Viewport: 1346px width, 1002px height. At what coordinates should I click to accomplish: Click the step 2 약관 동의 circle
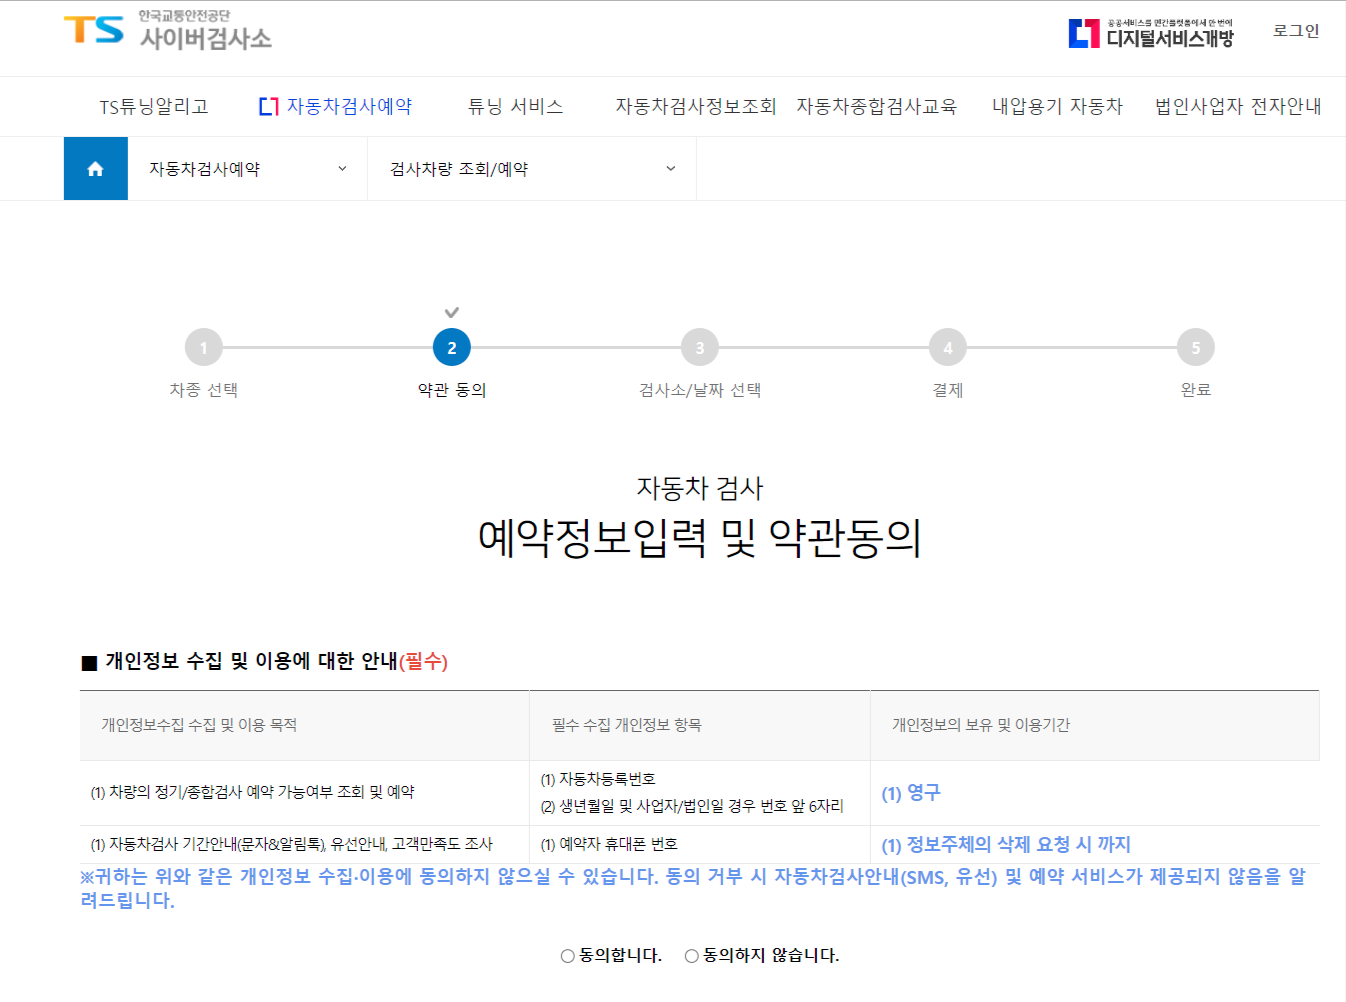pyautogui.click(x=451, y=347)
